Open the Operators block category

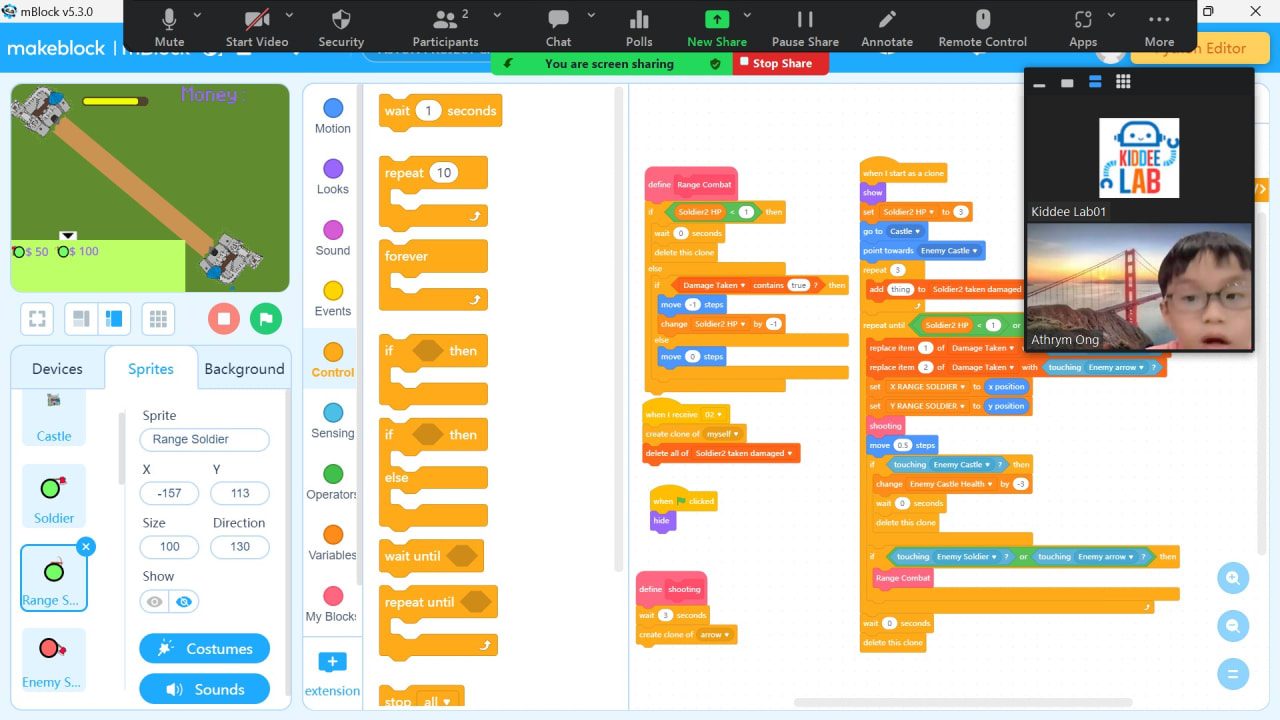(333, 482)
